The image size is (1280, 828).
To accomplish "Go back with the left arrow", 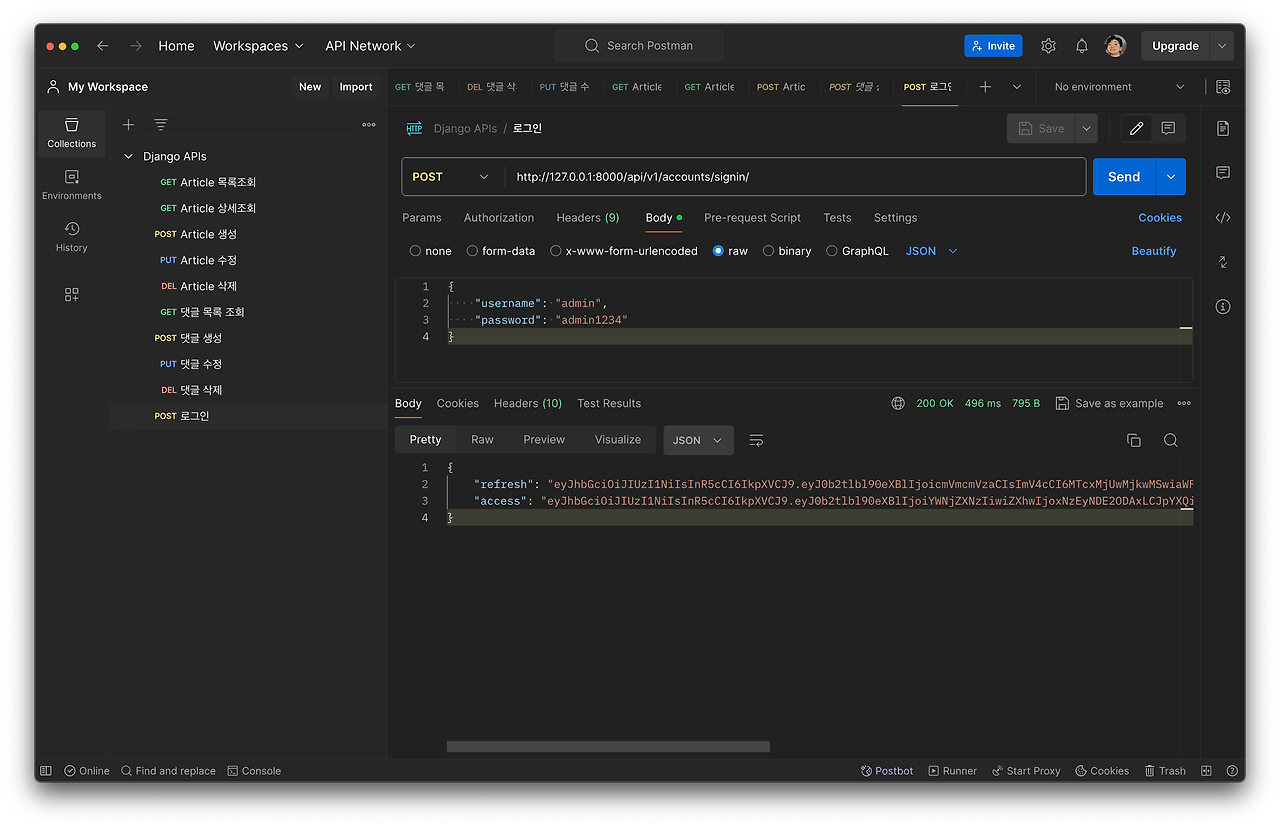I will pyautogui.click(x=102, y=46).
